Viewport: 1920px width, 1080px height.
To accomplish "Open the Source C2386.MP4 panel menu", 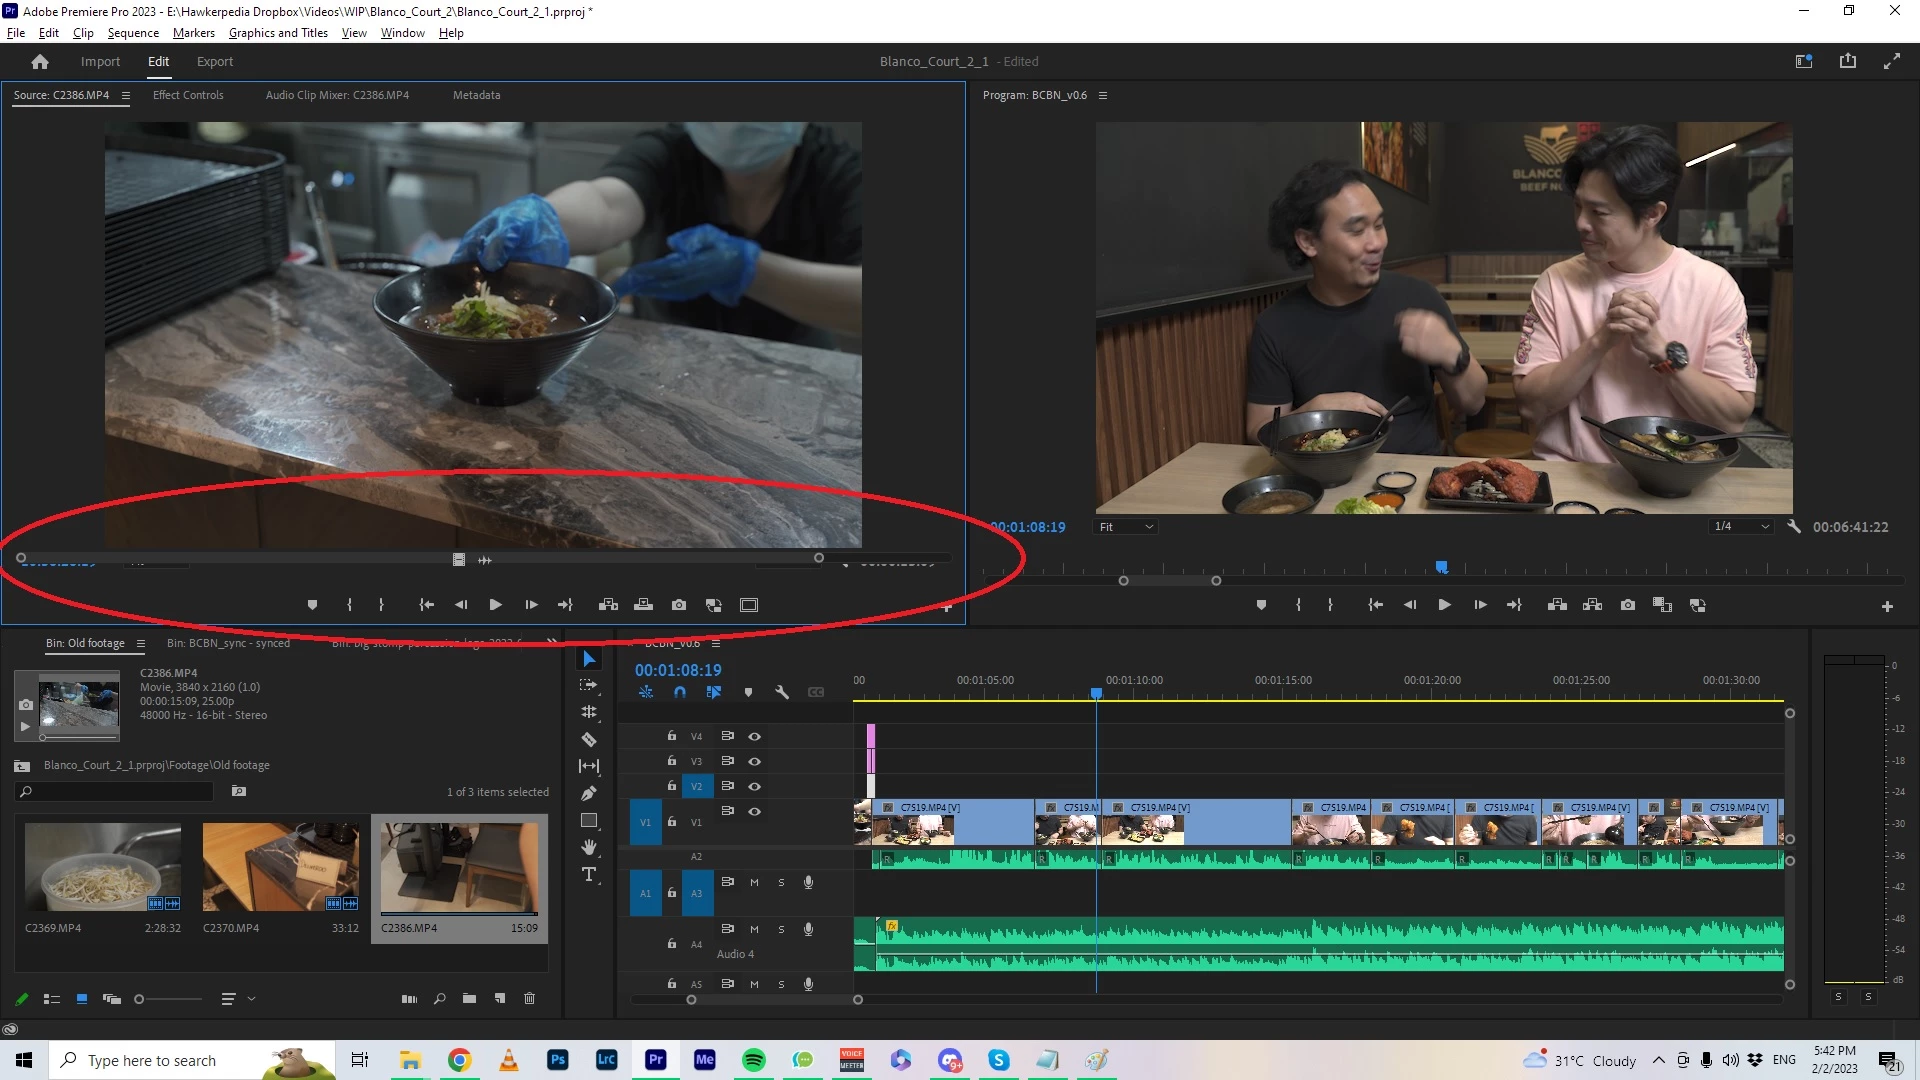I will [126, 96].
